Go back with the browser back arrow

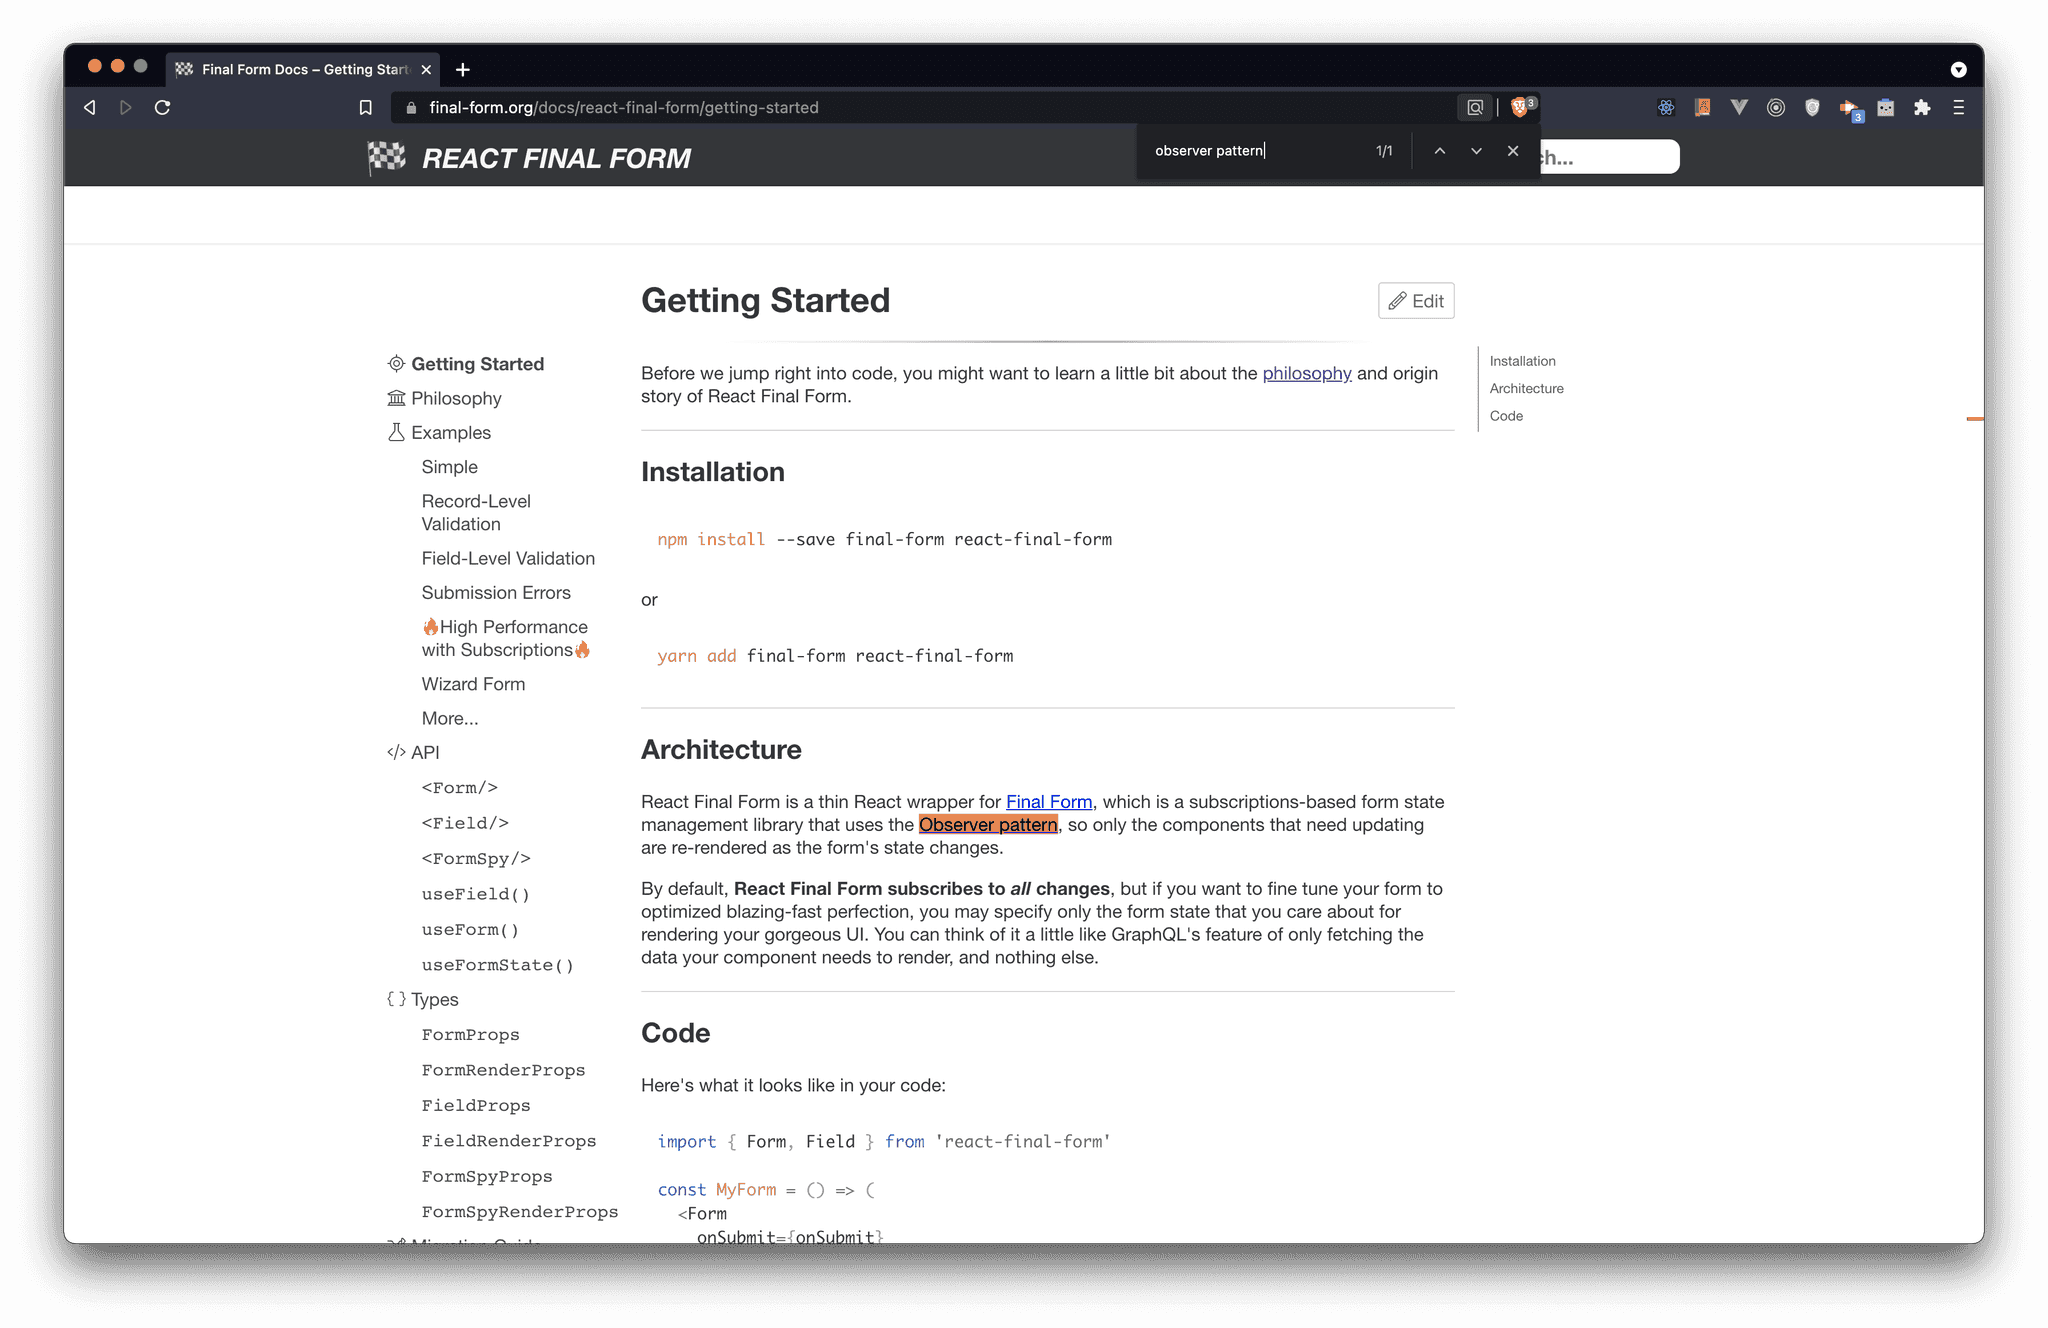click(90, 107)
